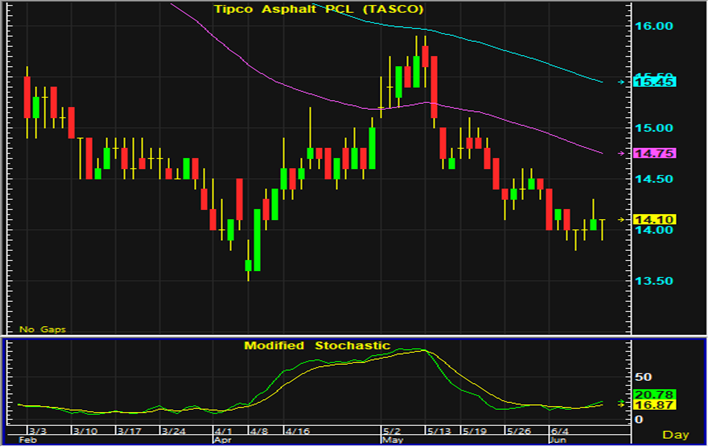709x447 pixels.
Task: Click the May month label
Action: pyautogui.click(x=392, y=440)
